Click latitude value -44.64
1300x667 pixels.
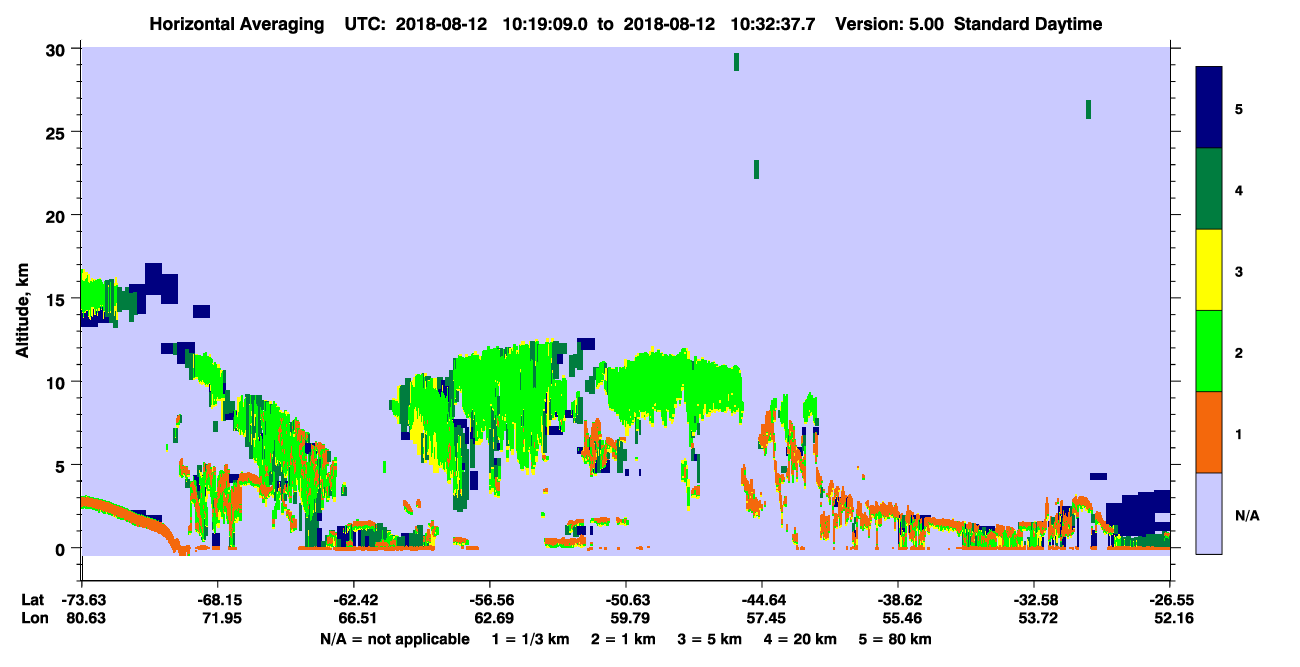[x=762, y=600]
